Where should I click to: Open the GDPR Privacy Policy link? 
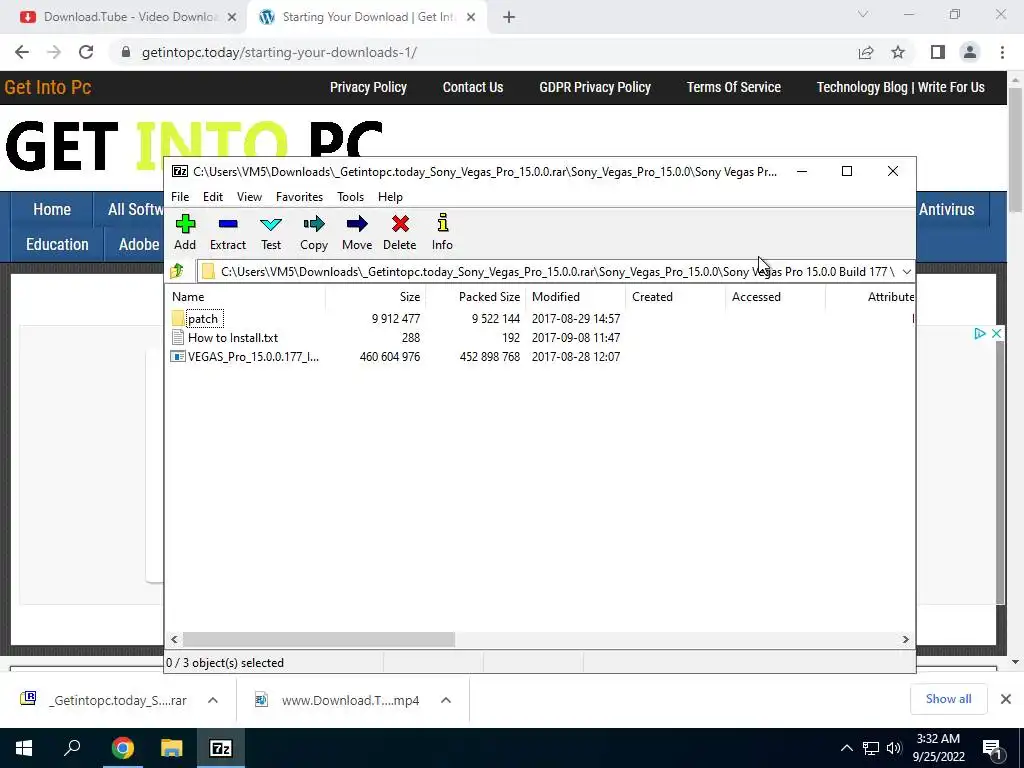pos(595,88)
